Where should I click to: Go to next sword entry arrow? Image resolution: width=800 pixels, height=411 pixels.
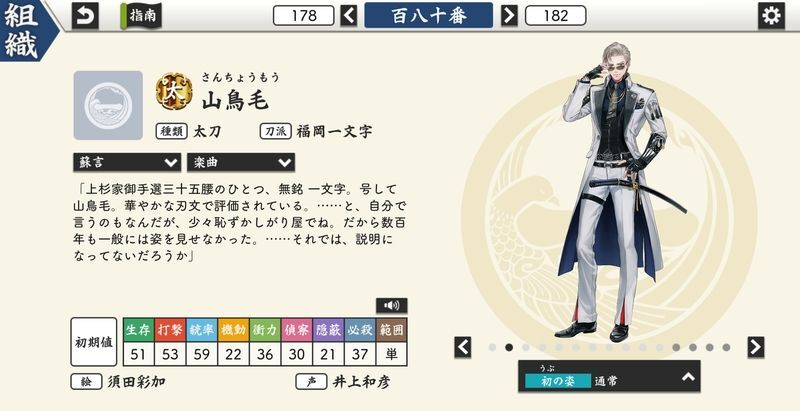[509, 15]
